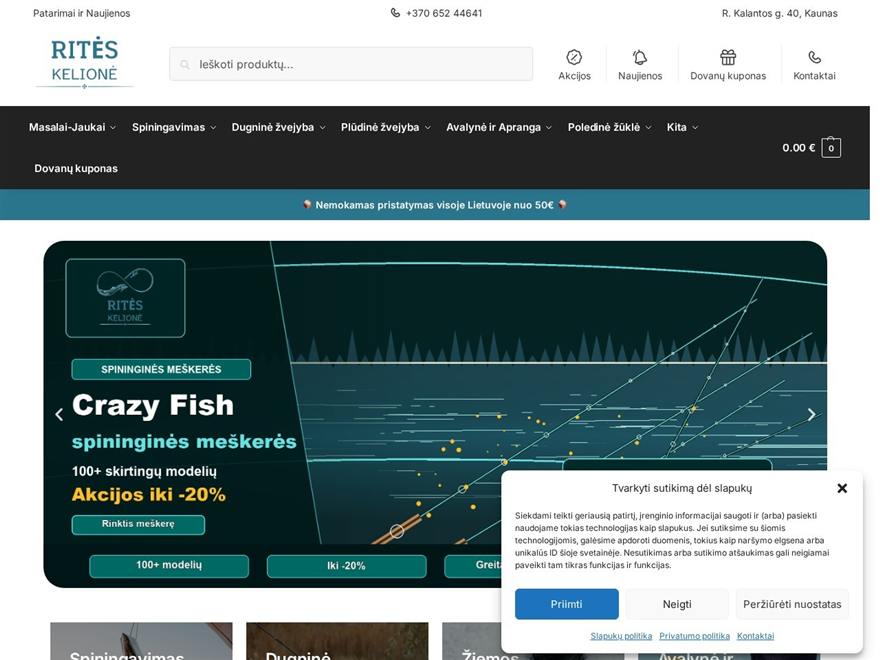Expand the Spiningavimas dropdown menu
Image resolution: width=880 pixels, height=660 pixels.
click(x=174, y=127)
